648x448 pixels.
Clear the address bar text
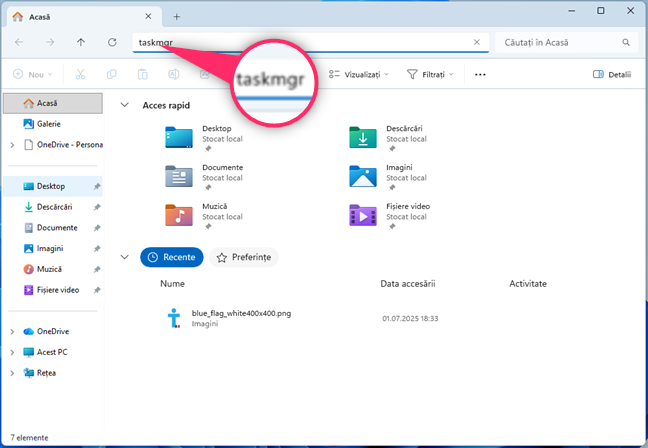pos(476,42)
